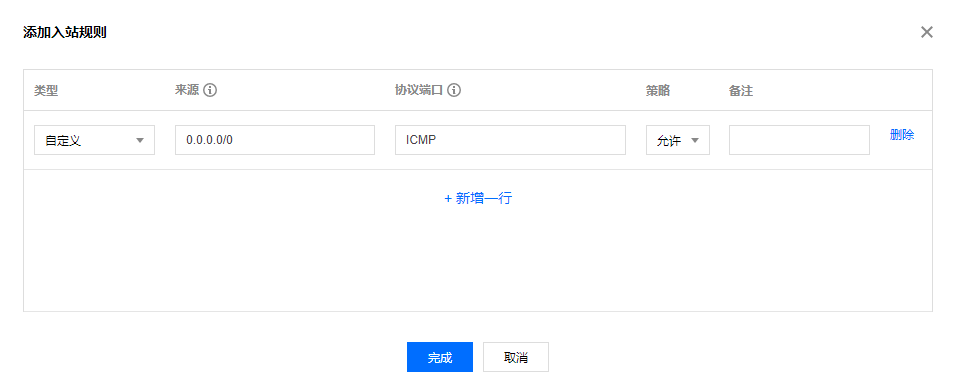Image resolution: width=958 pixels, height=386 pixels.
Task: Close the 添加入站规则 dialog
Action: 927,32
